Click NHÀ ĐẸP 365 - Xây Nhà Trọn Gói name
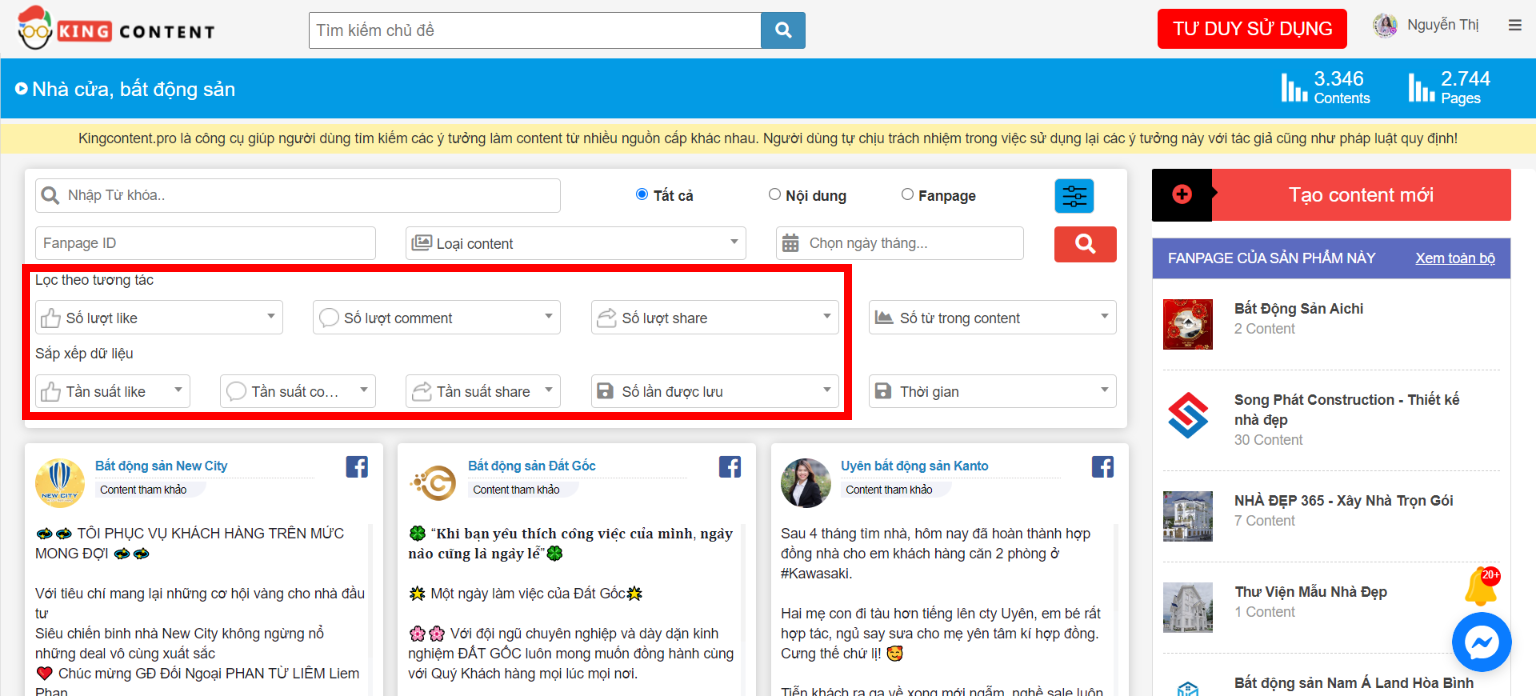Viewport: 1536px width, 696px height. pos(1344,501)
